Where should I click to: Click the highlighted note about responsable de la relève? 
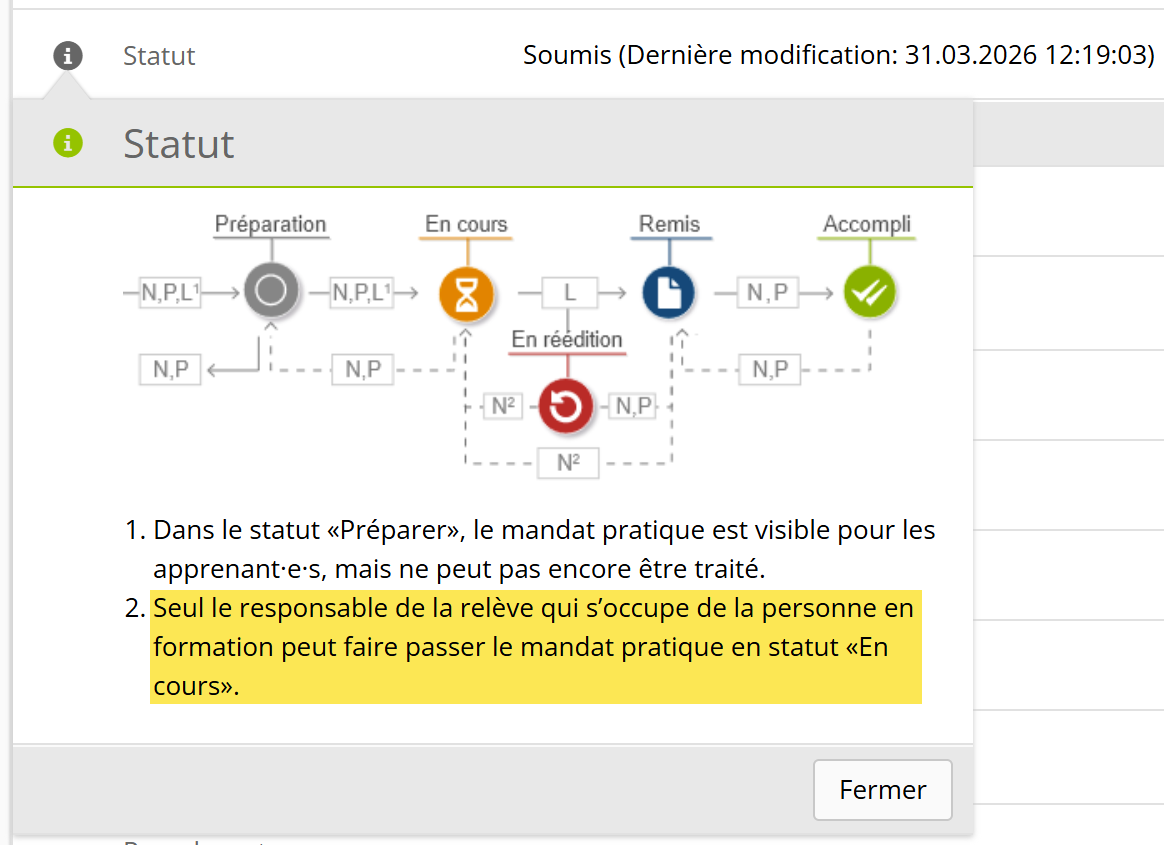point(535,647)
